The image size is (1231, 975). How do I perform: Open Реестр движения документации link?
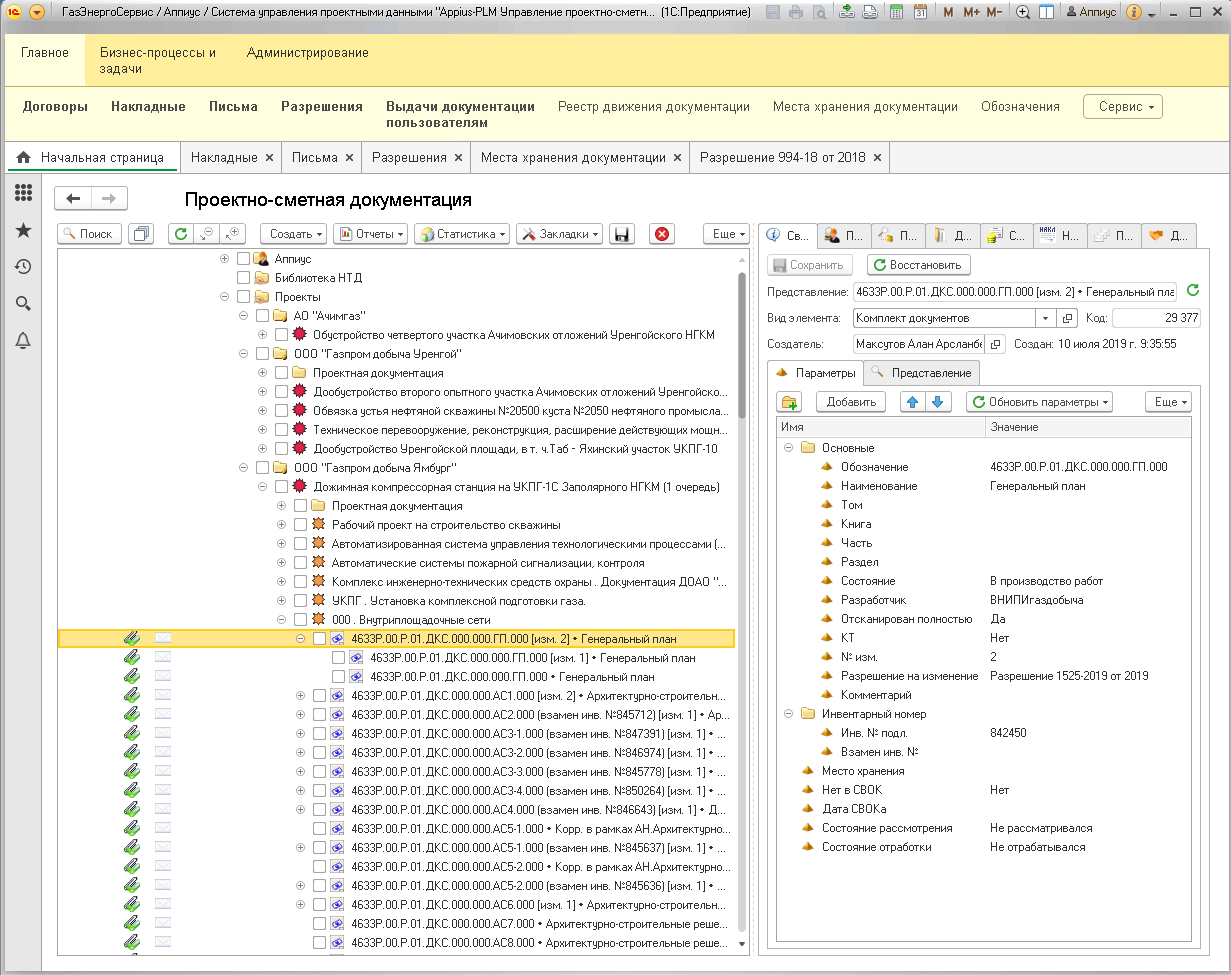point(654,106)
